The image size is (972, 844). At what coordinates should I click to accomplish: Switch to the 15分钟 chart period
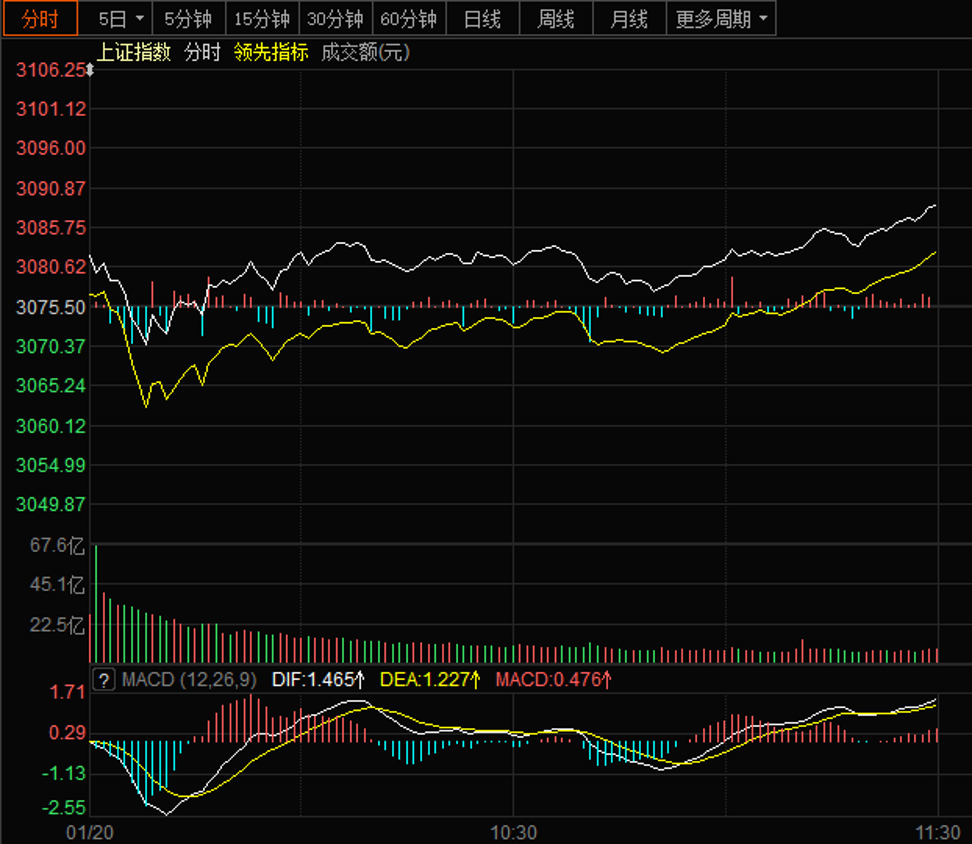pos(262,19)
